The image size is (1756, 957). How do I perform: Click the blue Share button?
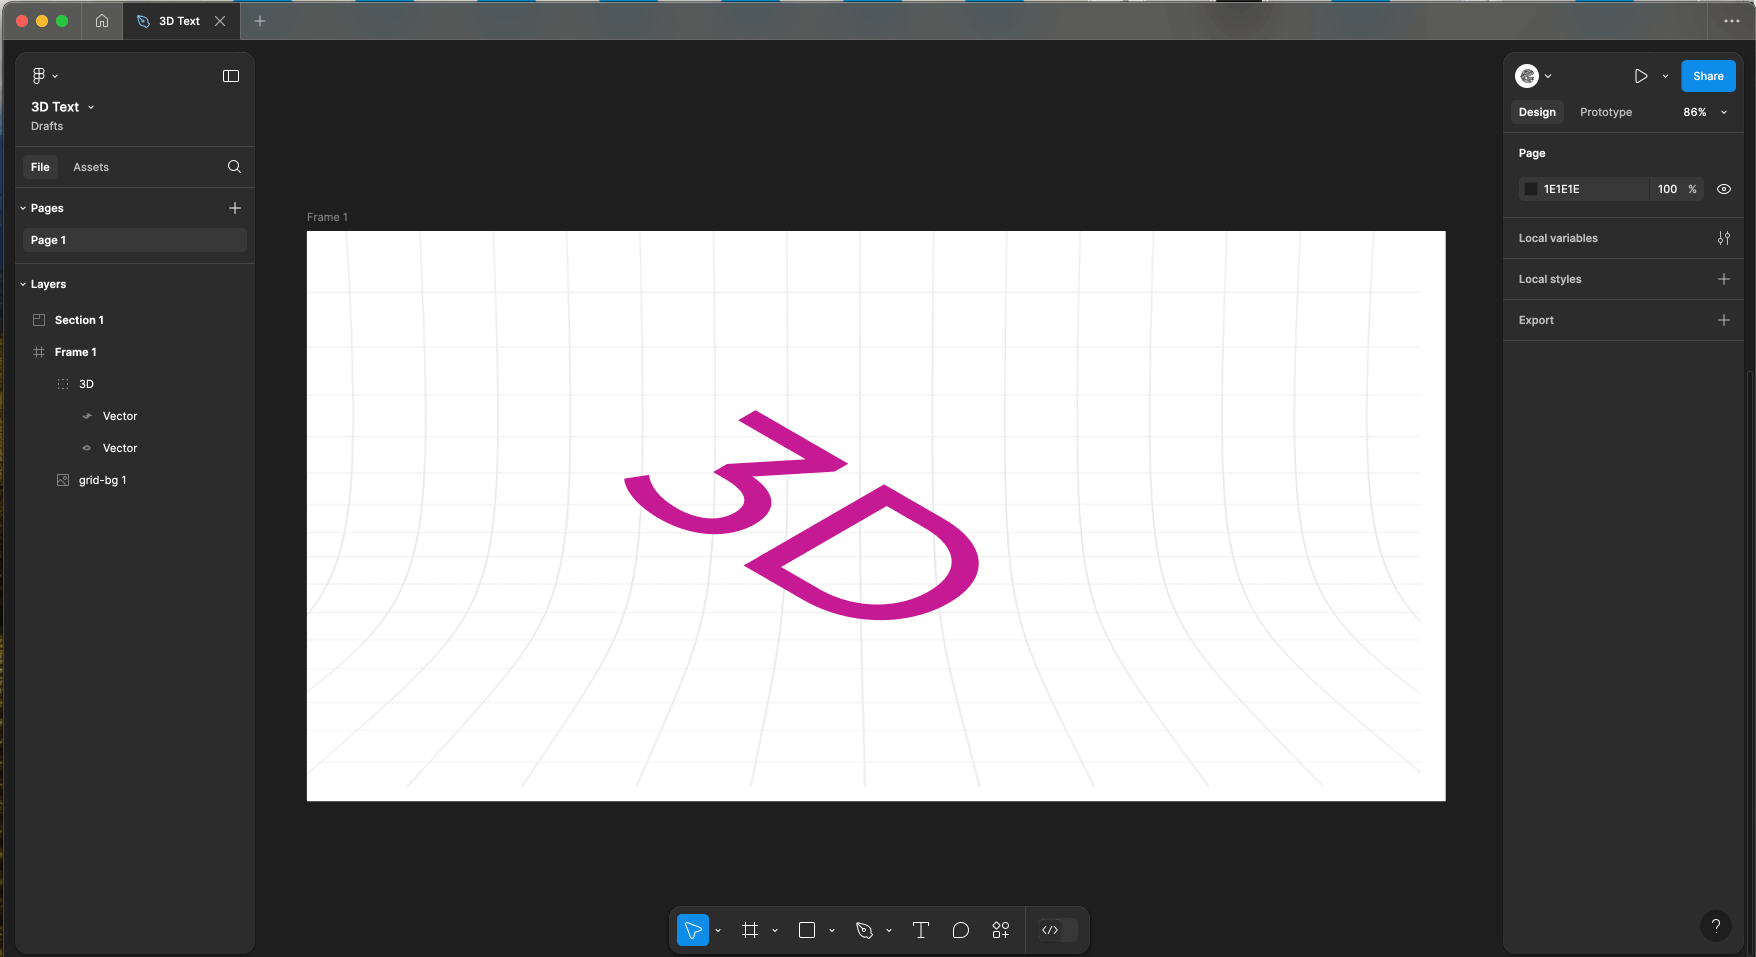tap(1708, 76)
